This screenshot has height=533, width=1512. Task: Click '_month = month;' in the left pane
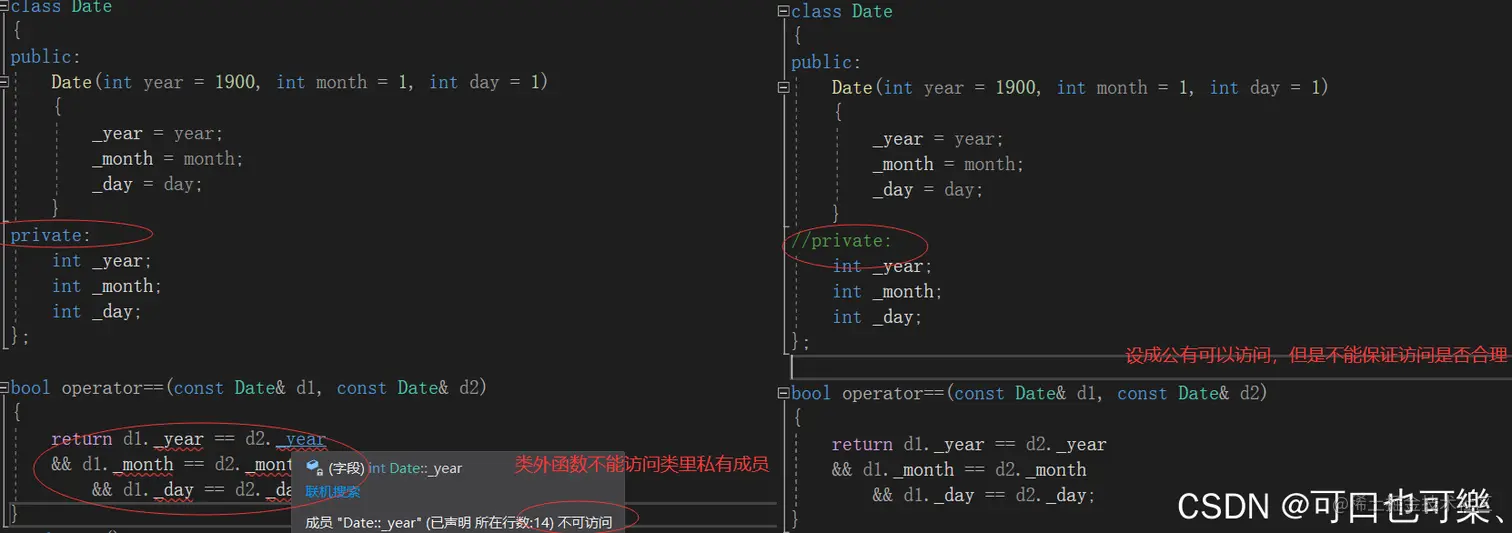[x=168, y=159]
